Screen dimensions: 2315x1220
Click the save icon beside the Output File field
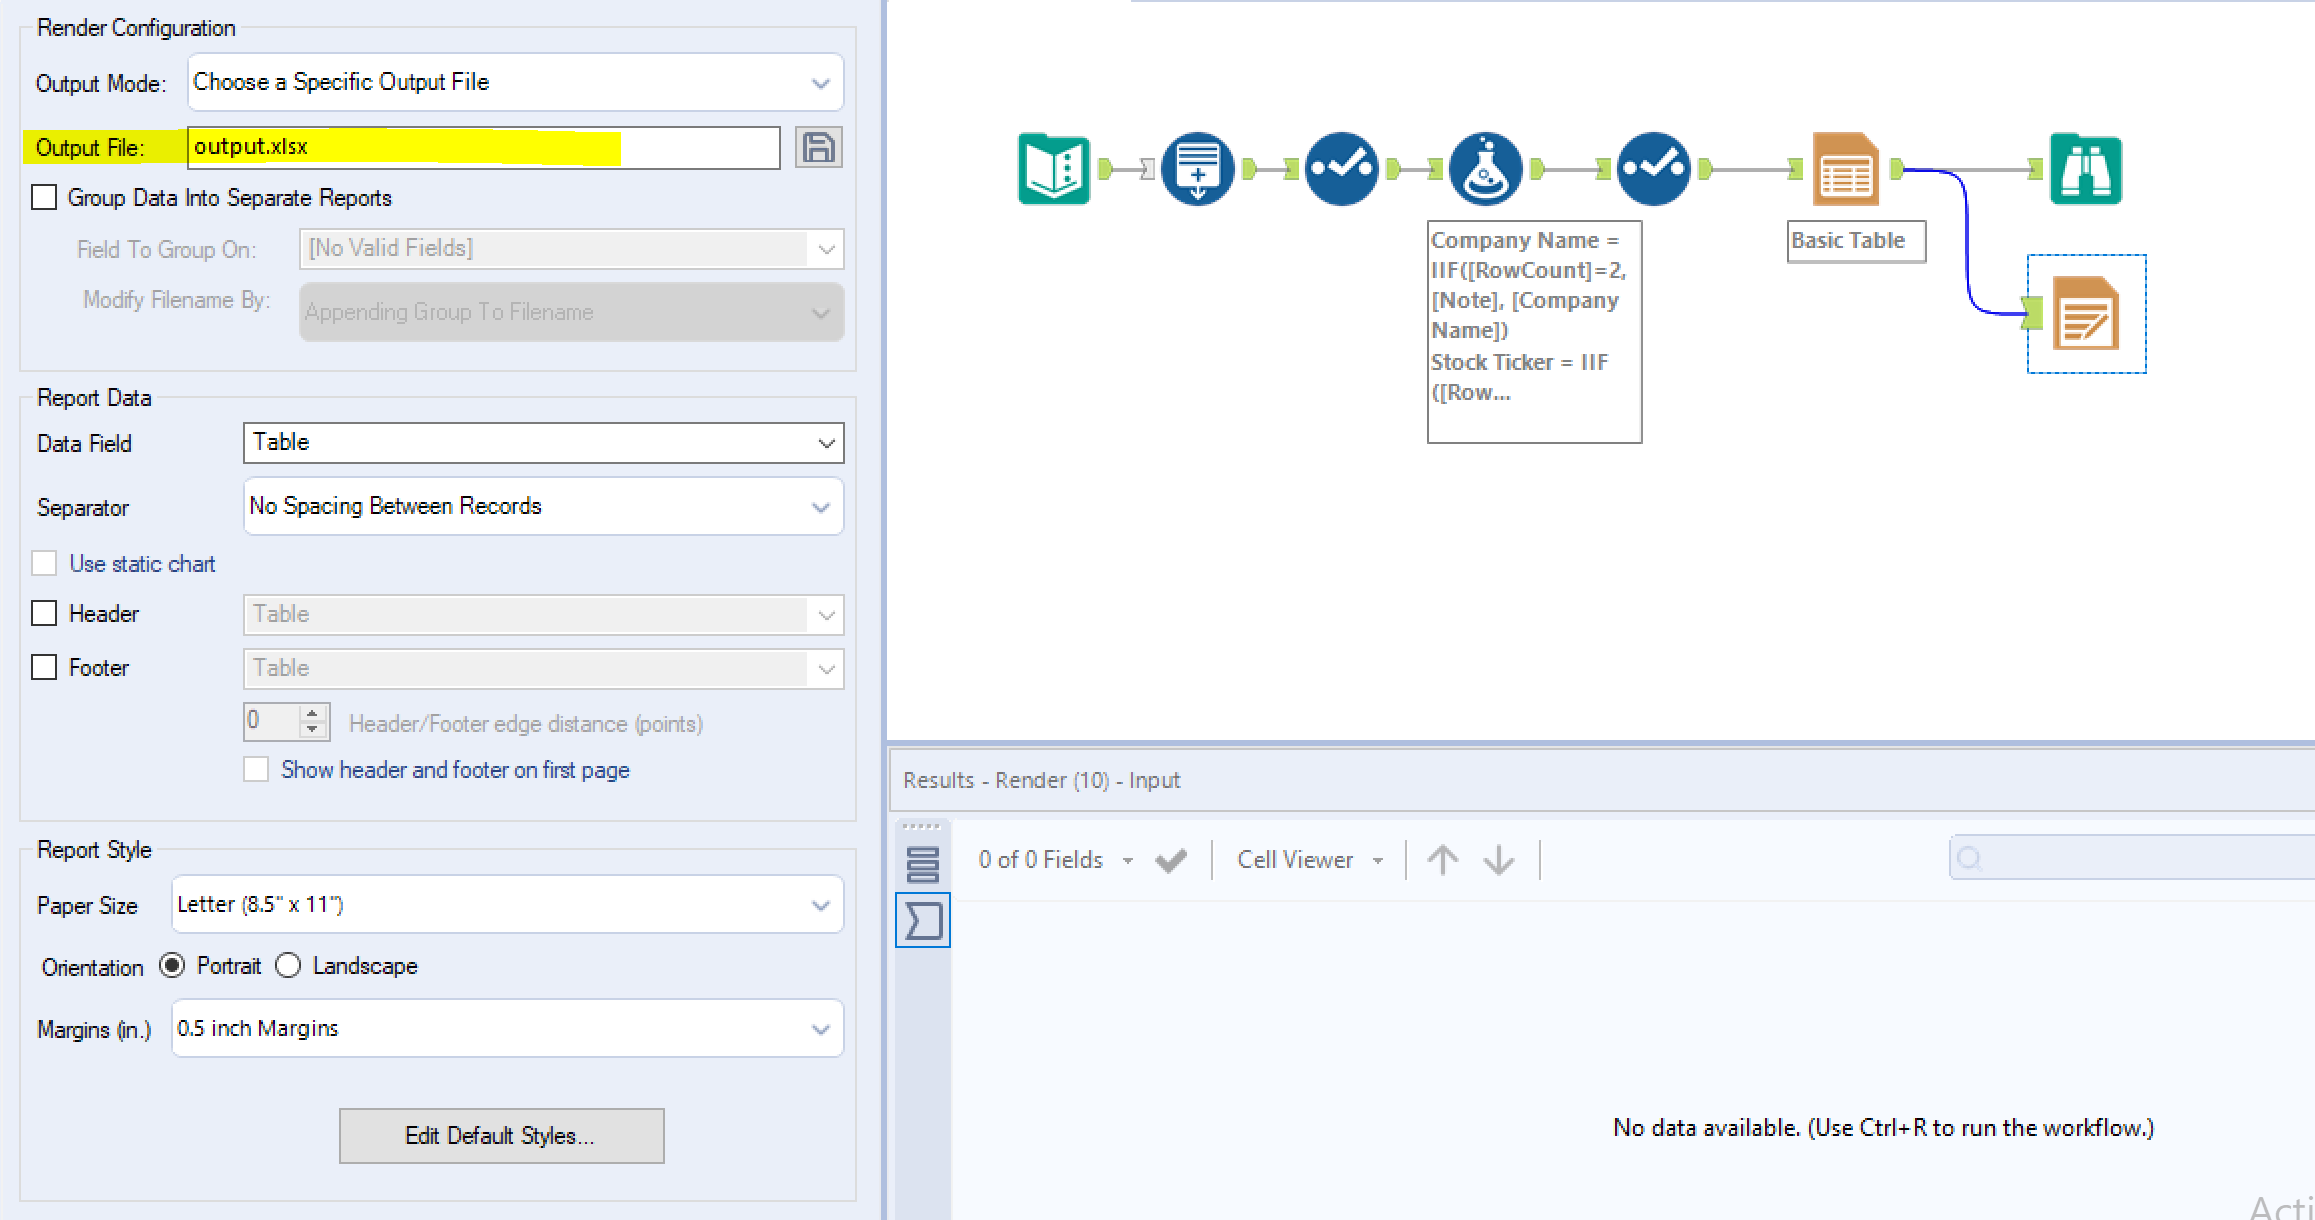pyautogui.click(x=818, y=147)
